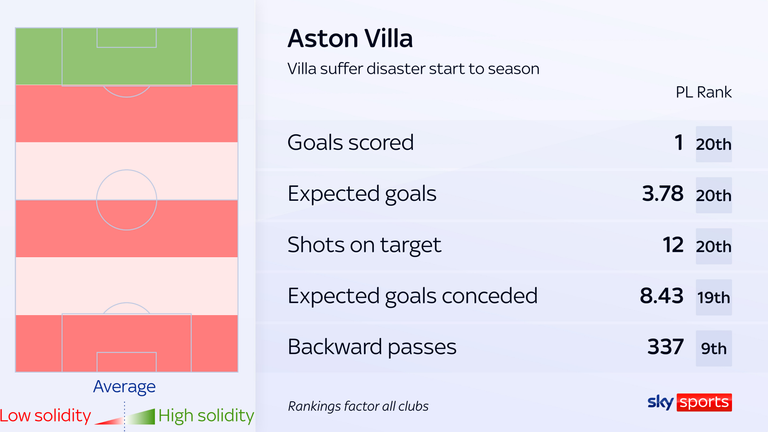Click the 'Rankings factor all clubs' note
This screenshot has width=768, height=432.
(x=358, y=406)
